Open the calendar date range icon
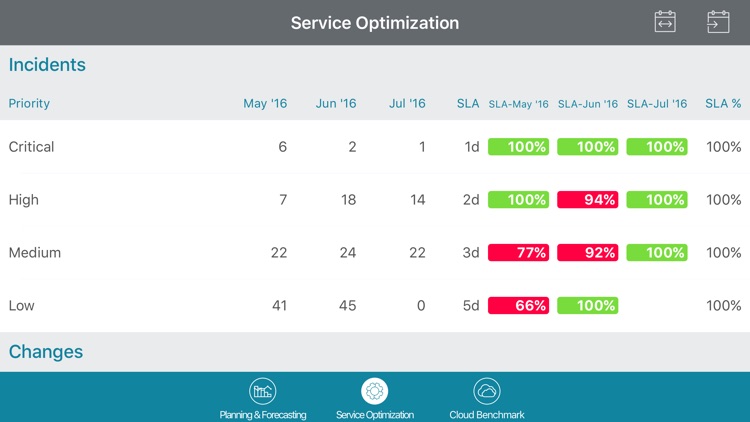750x422 pixels. (x=665, y=22)
